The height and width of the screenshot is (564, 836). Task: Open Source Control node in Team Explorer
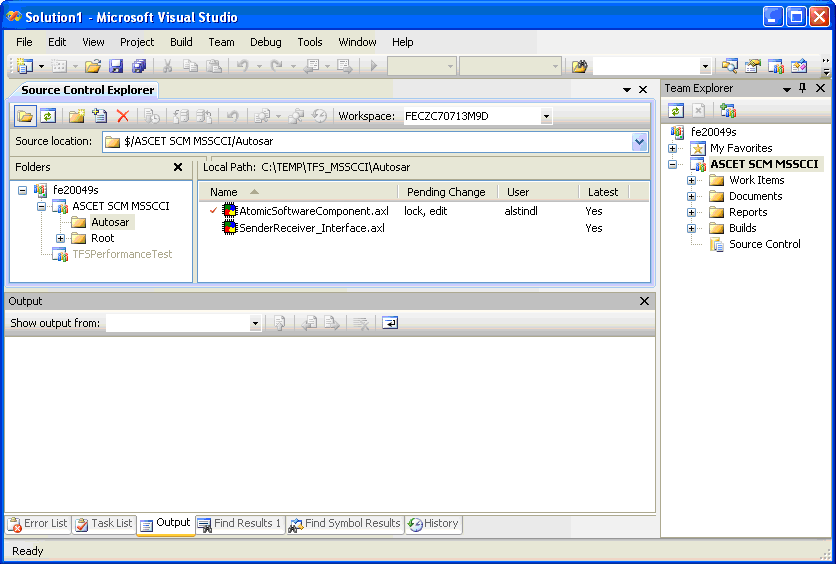pyautogui.click(x=765, y=244)
